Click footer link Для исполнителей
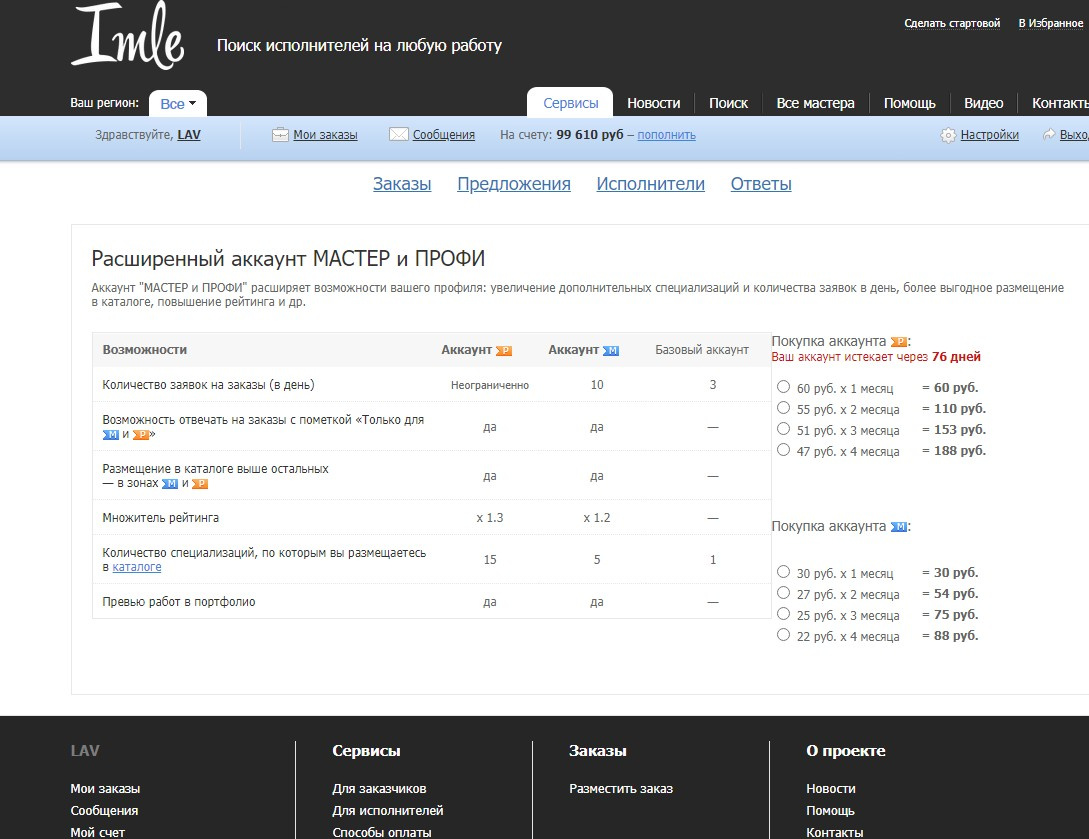The height and width of the screenshot is (839, 1089). (388, 811)
